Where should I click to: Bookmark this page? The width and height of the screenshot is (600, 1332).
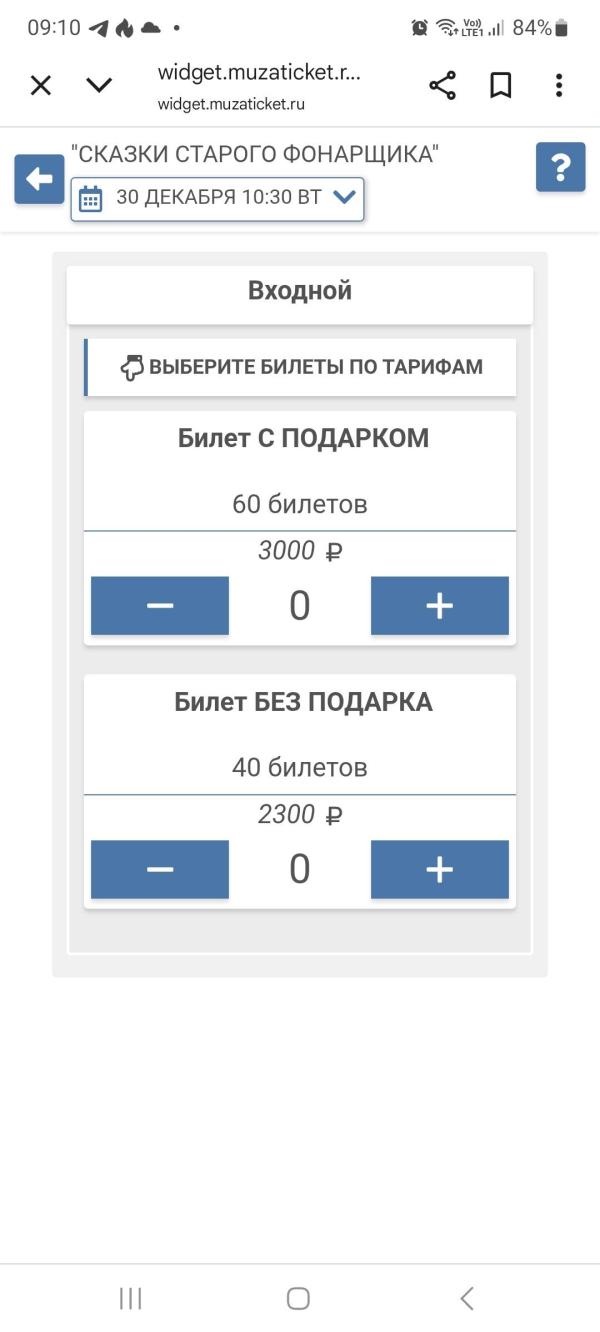click(x=501, y=86)
